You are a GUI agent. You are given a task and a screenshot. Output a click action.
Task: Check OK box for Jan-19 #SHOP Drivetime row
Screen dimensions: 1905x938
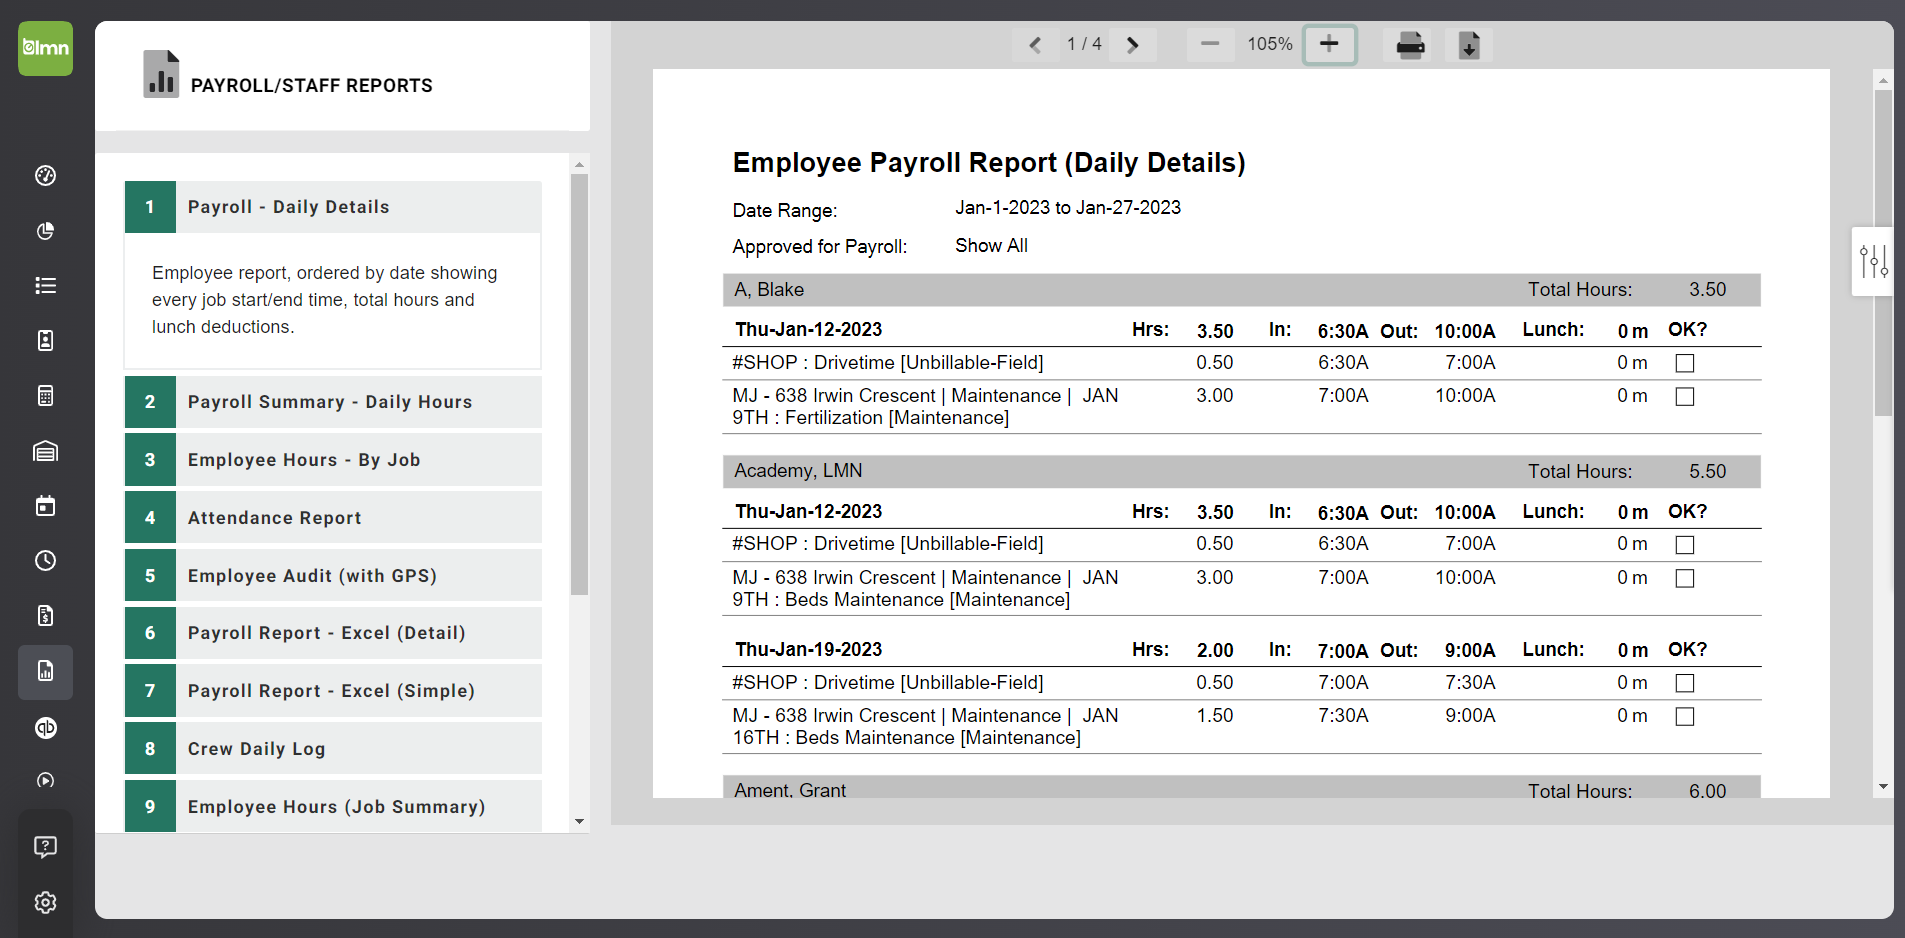[1685, 683]
